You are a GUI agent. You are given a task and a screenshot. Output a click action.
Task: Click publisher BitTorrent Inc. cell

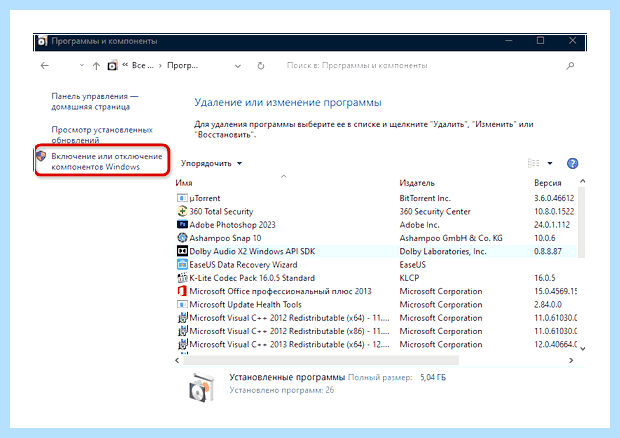[x=425, y=198]
